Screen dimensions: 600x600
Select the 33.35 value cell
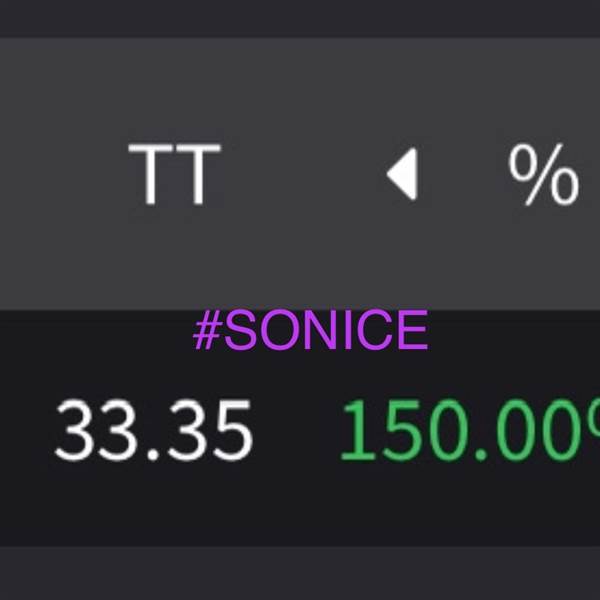click(153, 431)
